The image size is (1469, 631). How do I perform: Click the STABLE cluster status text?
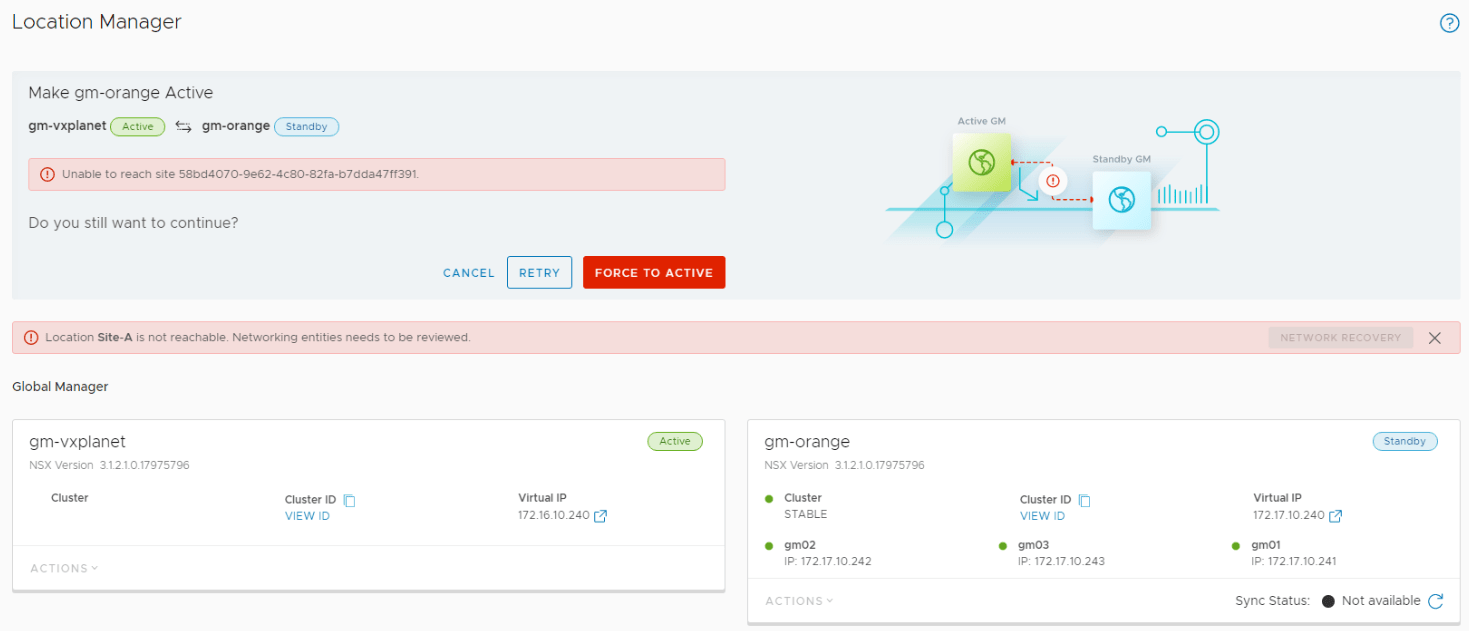tap(806, 515)
